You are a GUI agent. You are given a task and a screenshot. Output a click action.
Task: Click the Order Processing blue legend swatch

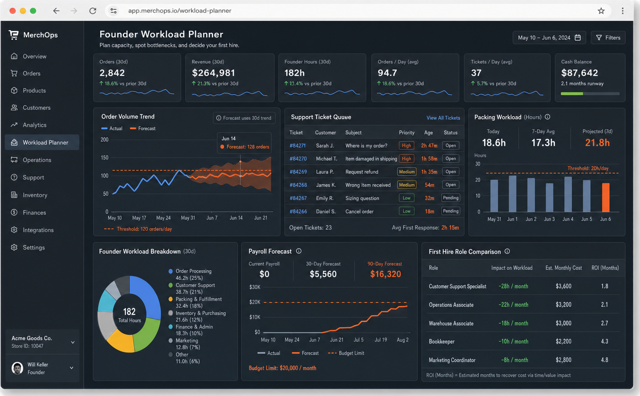171,271
